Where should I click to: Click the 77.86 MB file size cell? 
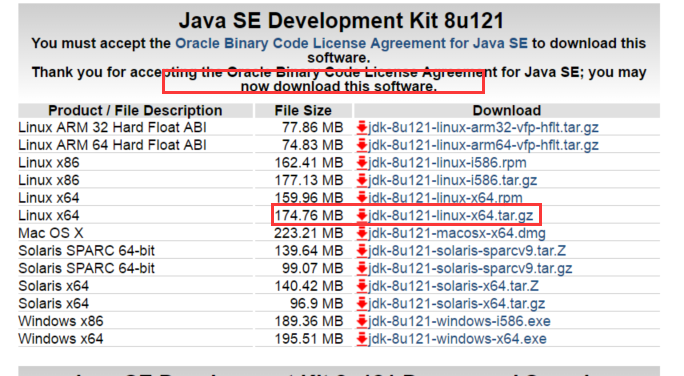[x=312, y=127]
